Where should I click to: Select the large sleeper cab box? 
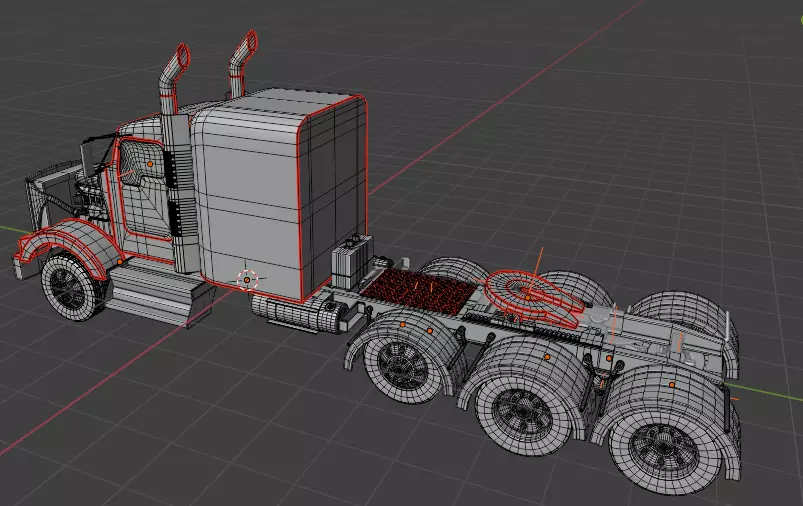pos(280,197)
